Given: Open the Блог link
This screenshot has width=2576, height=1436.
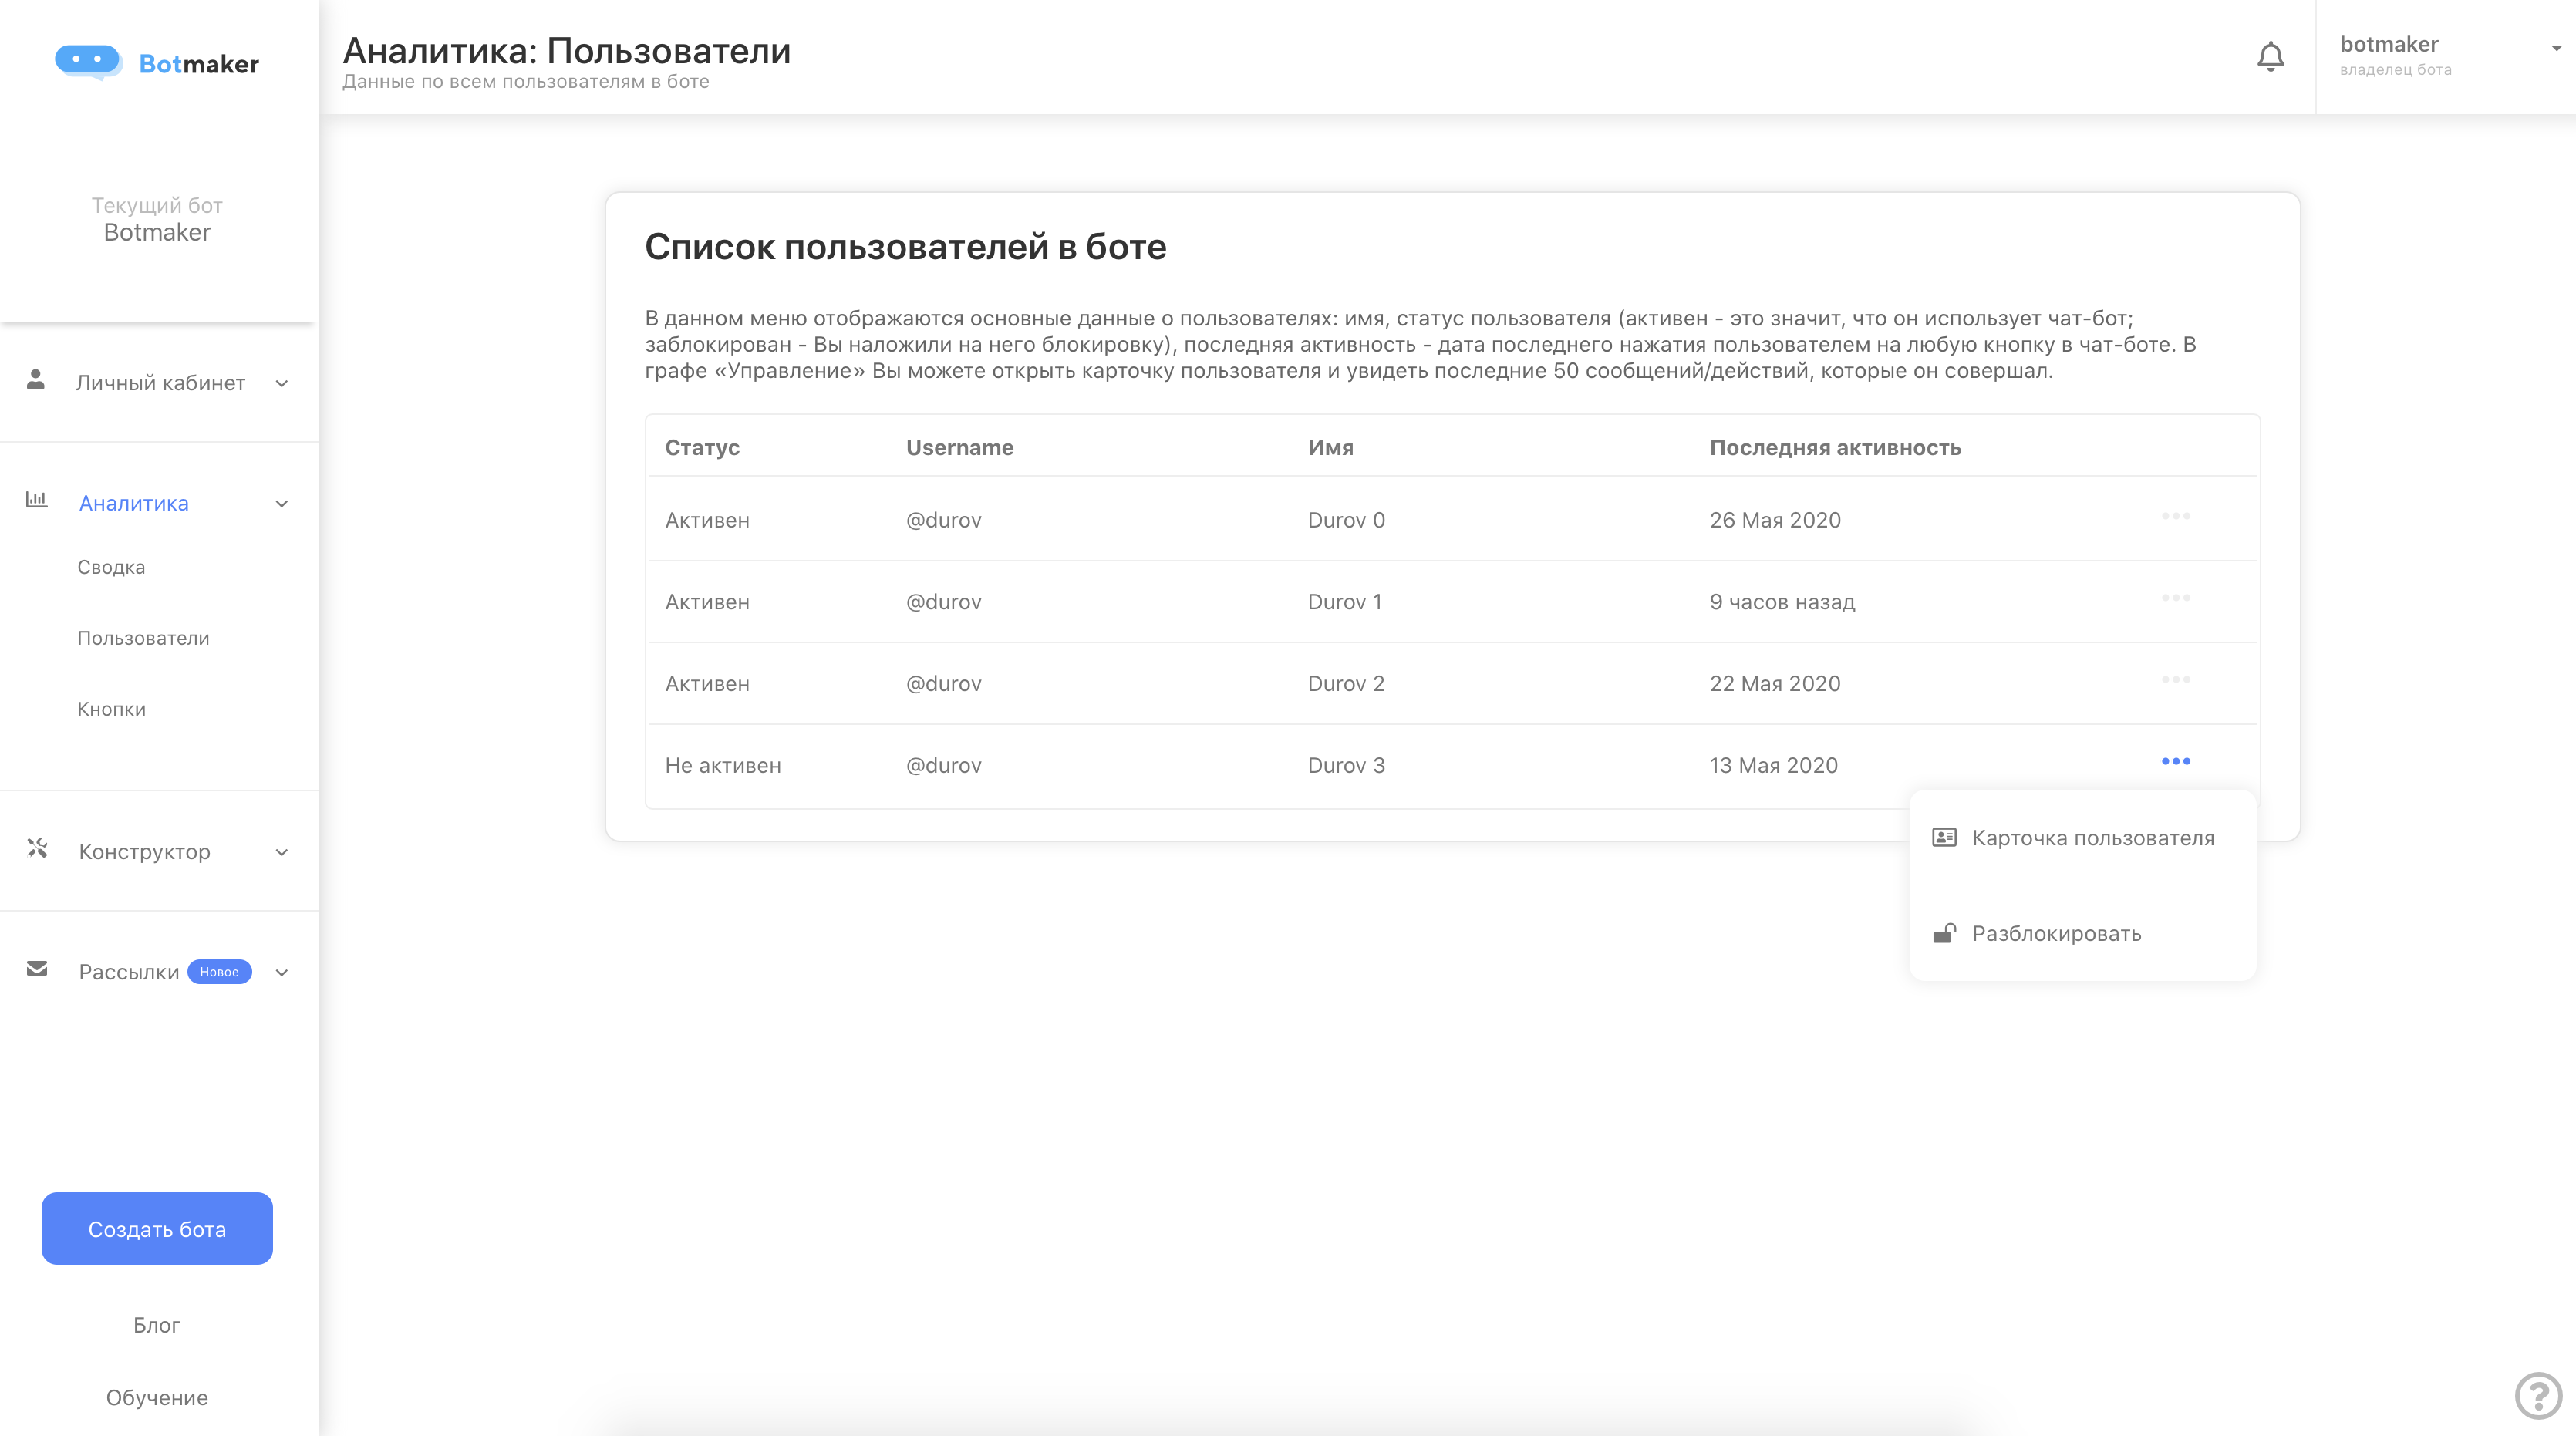Looking at the screenshot, I should click(157, 1325).
